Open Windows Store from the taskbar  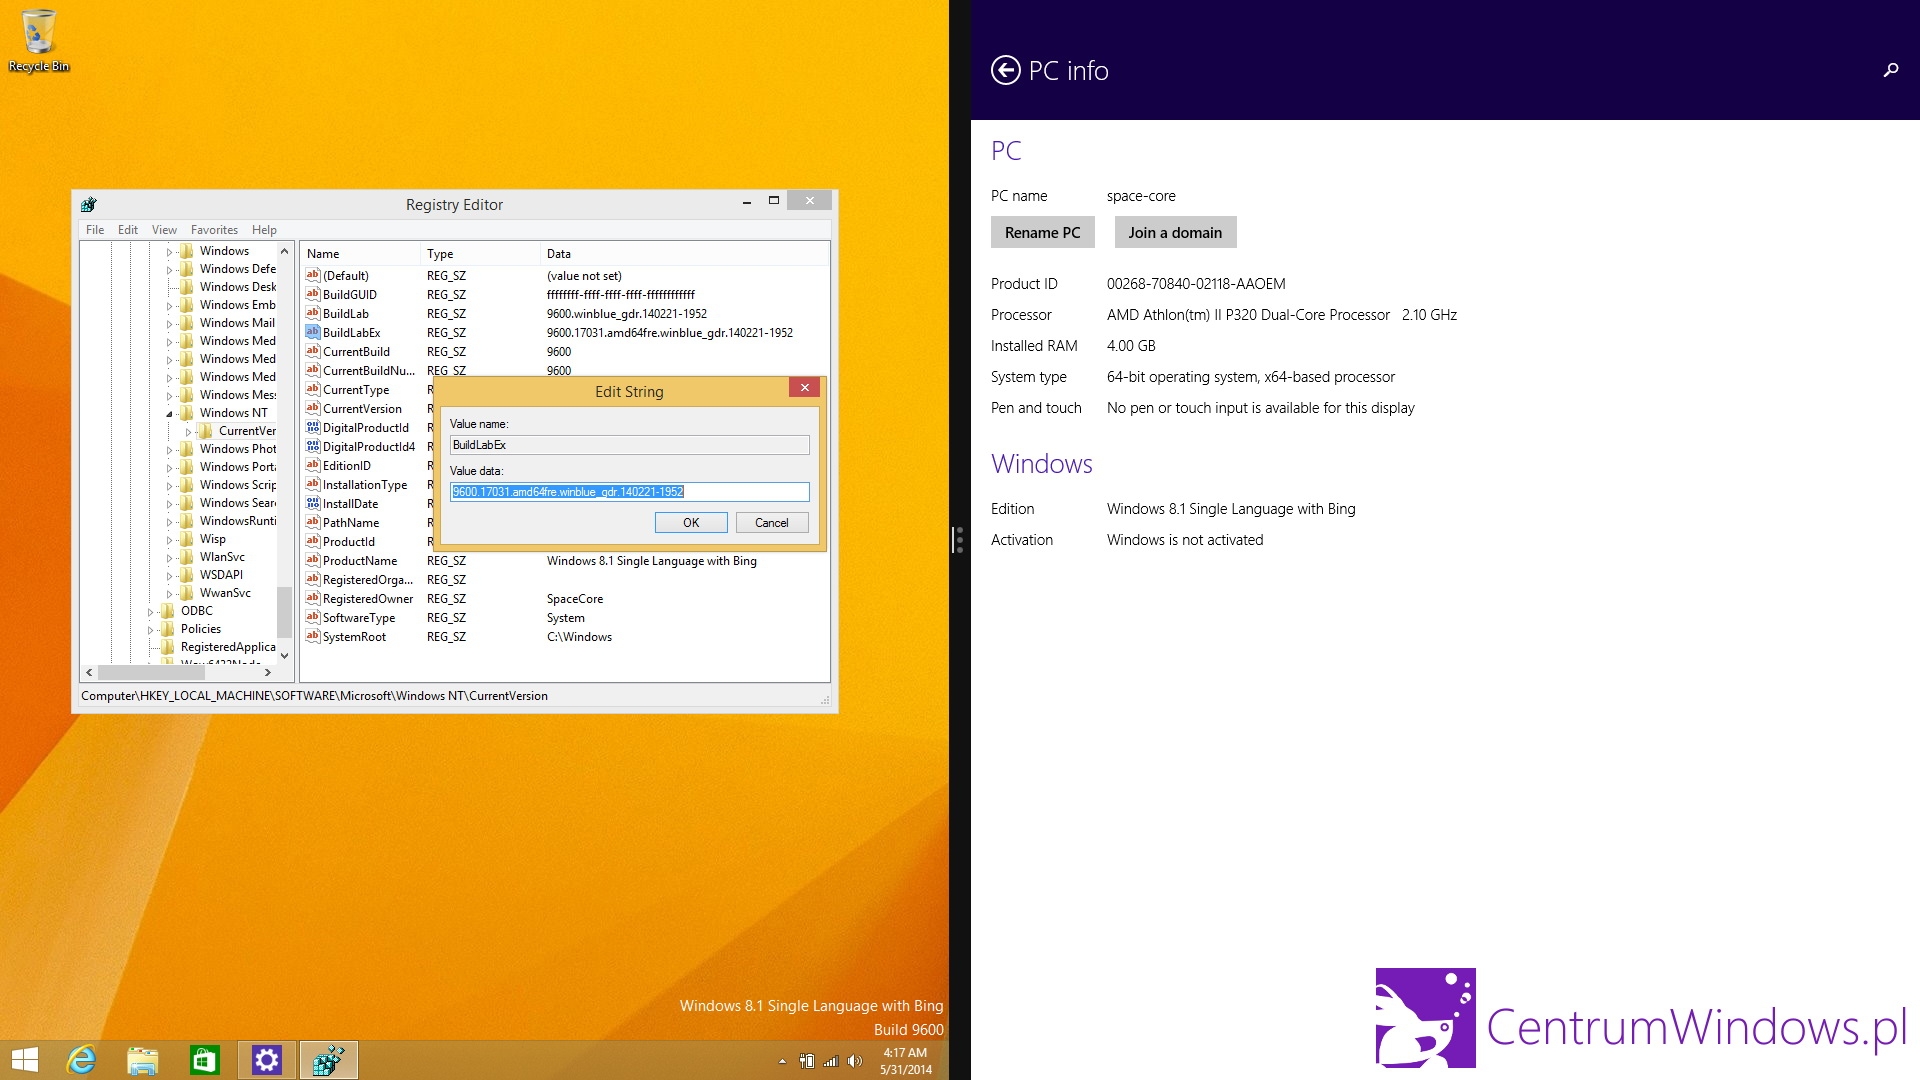point(204,1060)
